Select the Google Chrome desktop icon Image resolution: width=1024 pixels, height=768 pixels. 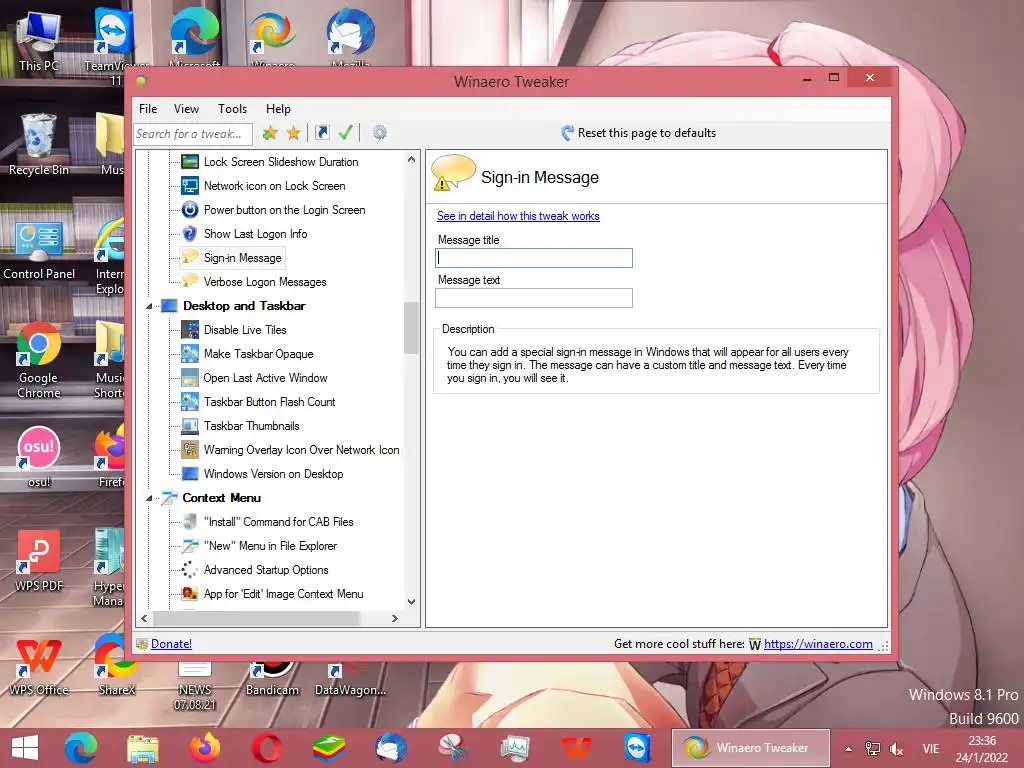[x=39, y=360]
